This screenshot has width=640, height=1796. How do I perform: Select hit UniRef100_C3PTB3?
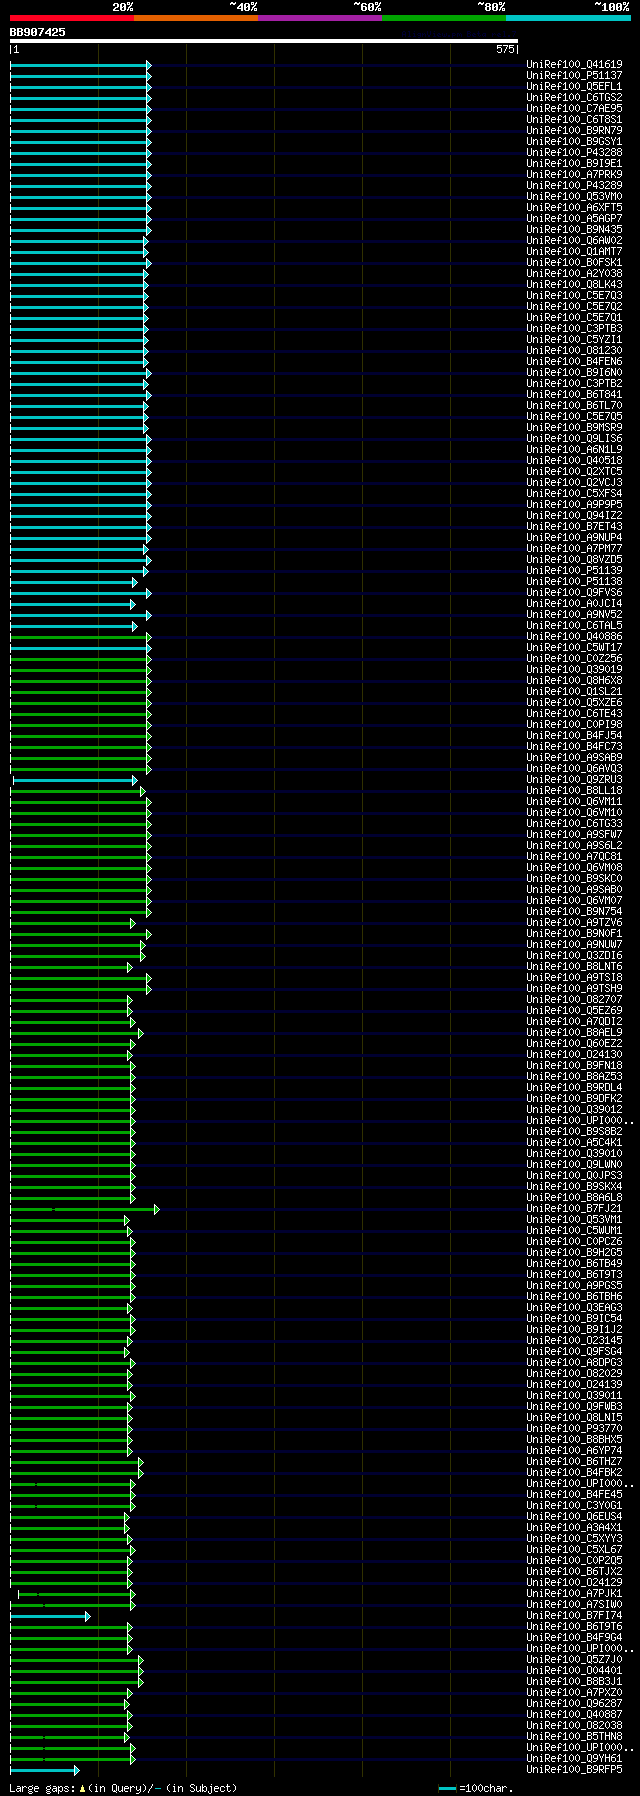(x=574, y=329)
